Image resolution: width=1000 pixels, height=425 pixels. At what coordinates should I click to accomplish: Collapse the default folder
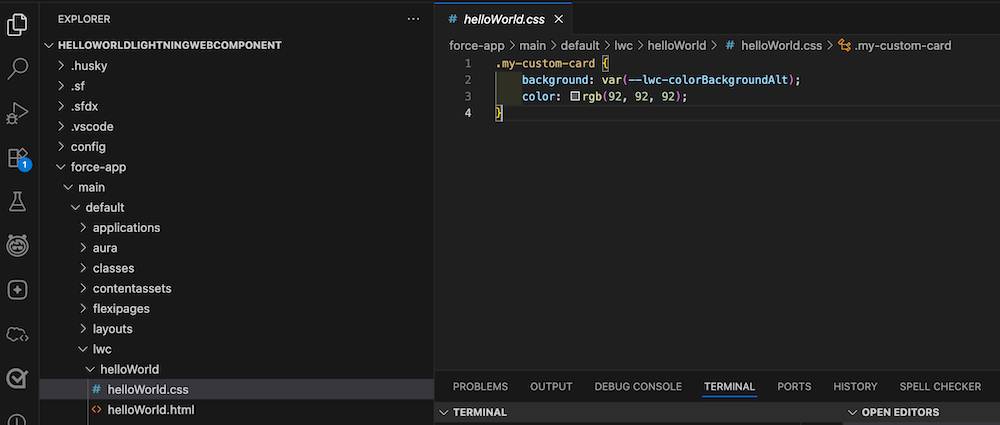pos(76,207)
